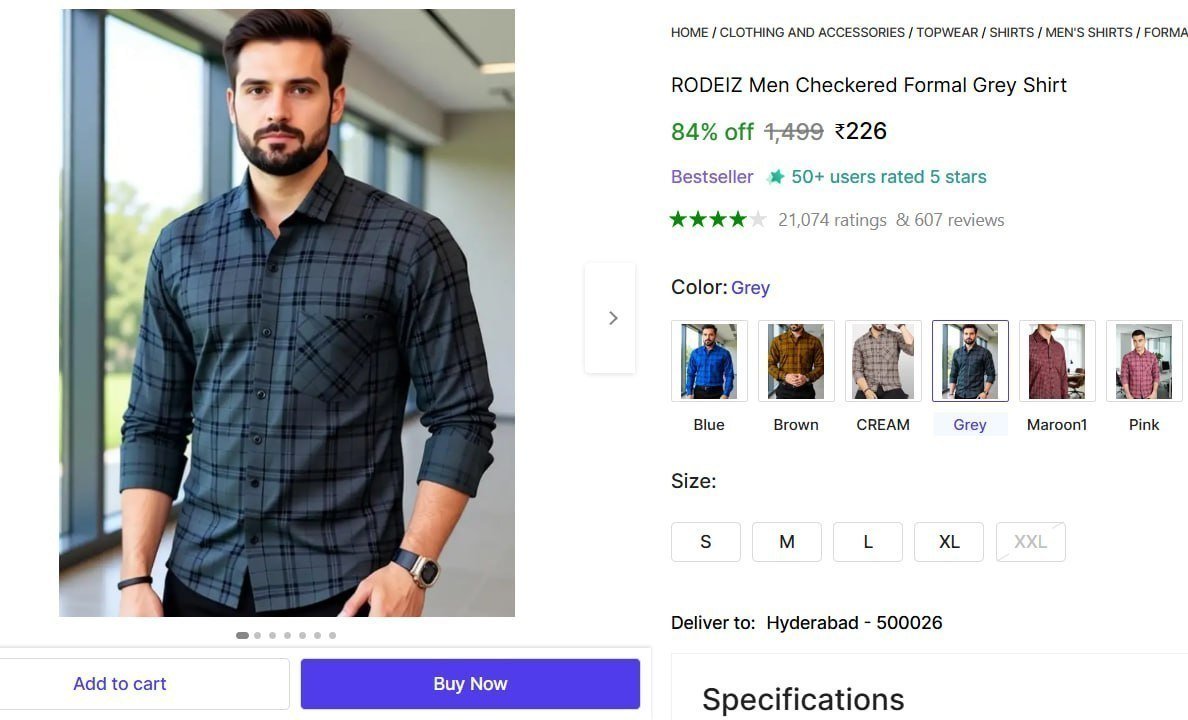
Task: Open the HOME breadcrumb link
Action: point(689,32)
